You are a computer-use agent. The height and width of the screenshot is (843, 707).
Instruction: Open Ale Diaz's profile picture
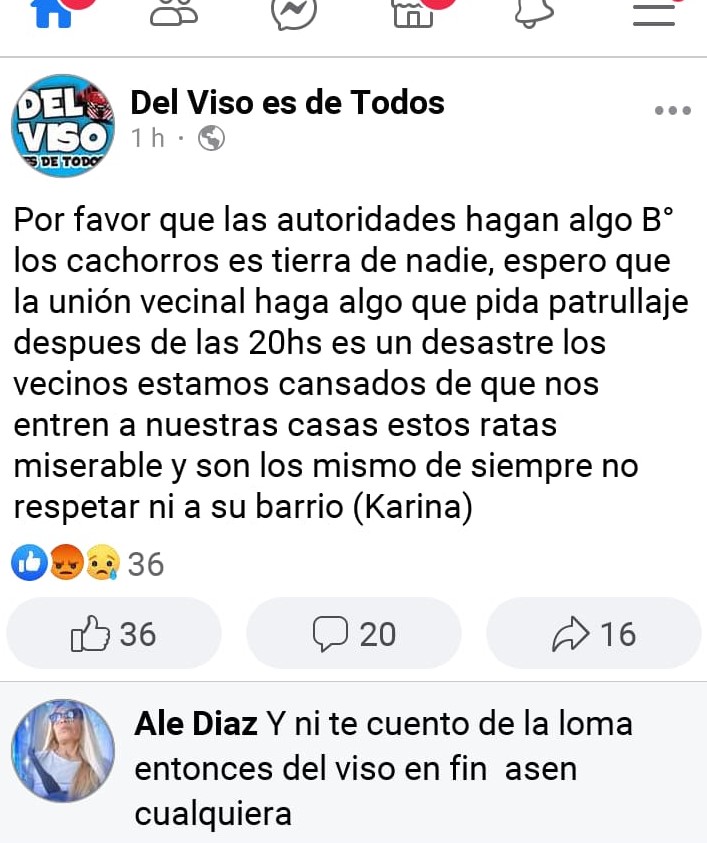63,751
